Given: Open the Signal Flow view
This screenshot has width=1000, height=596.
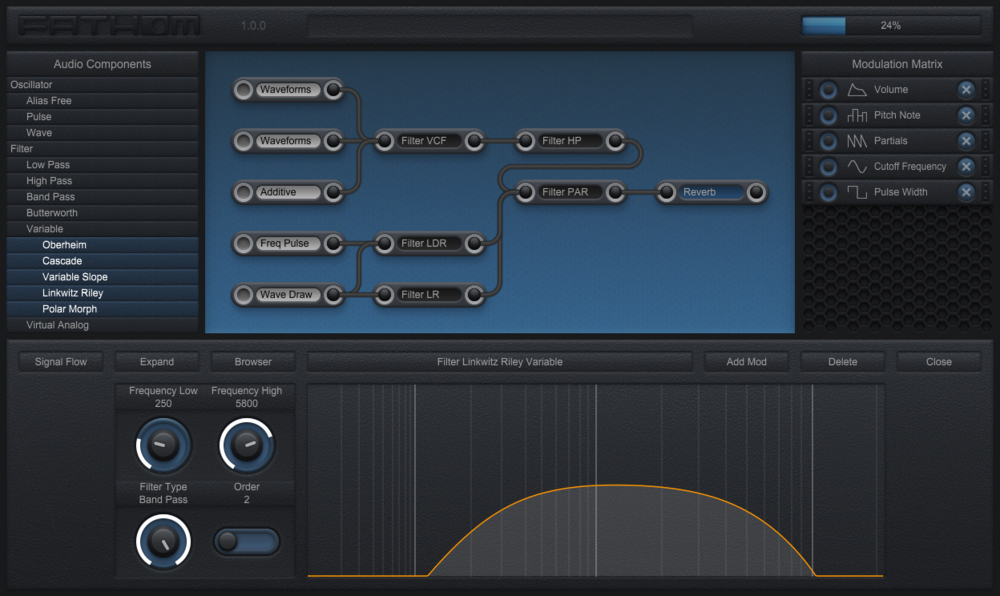Looking at the screenshot, I should [61, 361].
